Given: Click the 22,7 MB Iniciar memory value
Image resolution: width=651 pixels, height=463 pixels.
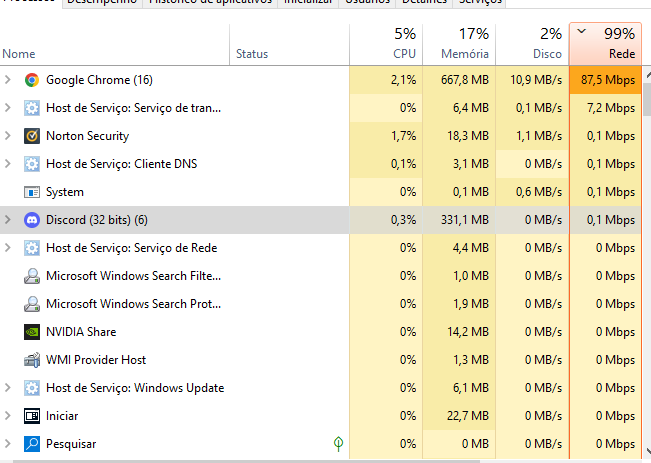Looking at the screenshot, I should click(x=468, y=416).
